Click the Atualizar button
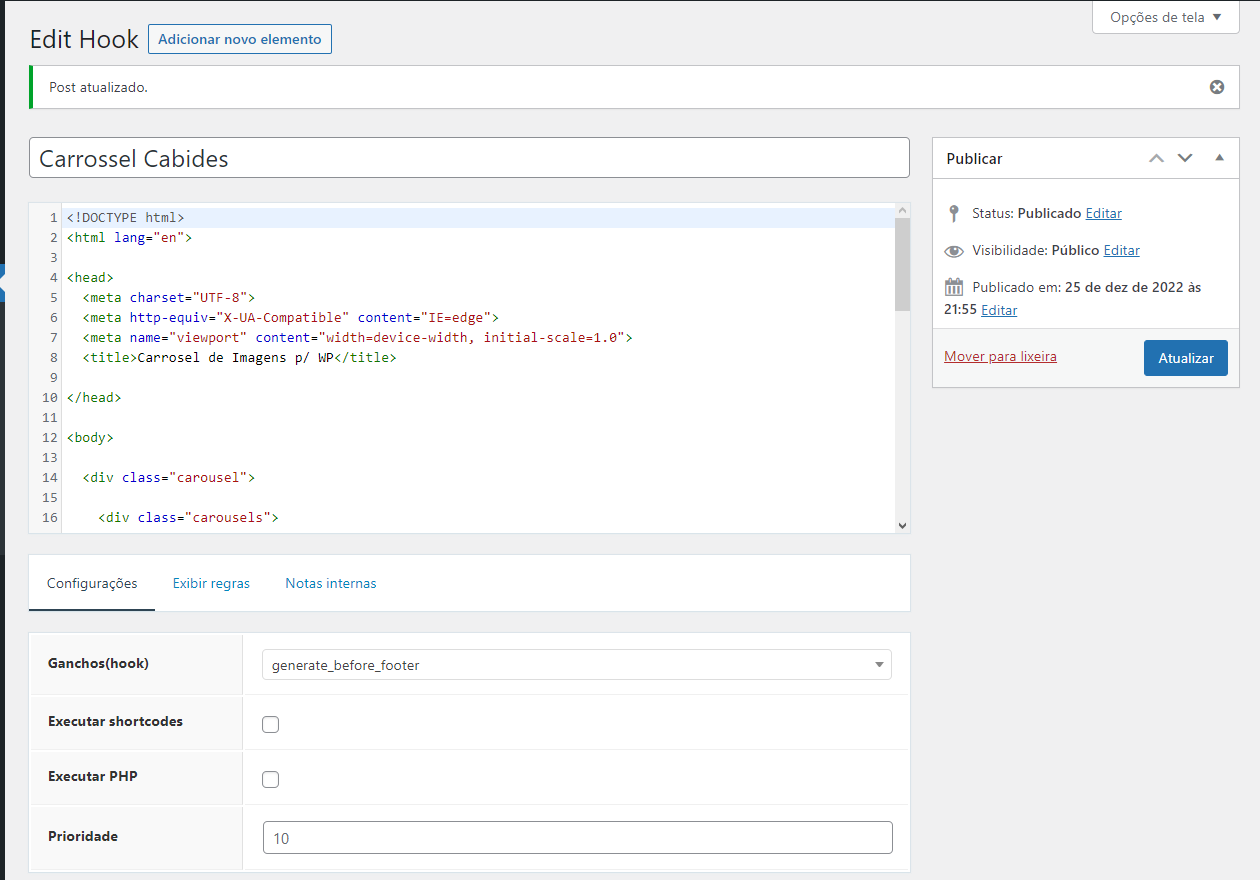Viewport: 1260px width, 880px height. tap(1185, 357)
